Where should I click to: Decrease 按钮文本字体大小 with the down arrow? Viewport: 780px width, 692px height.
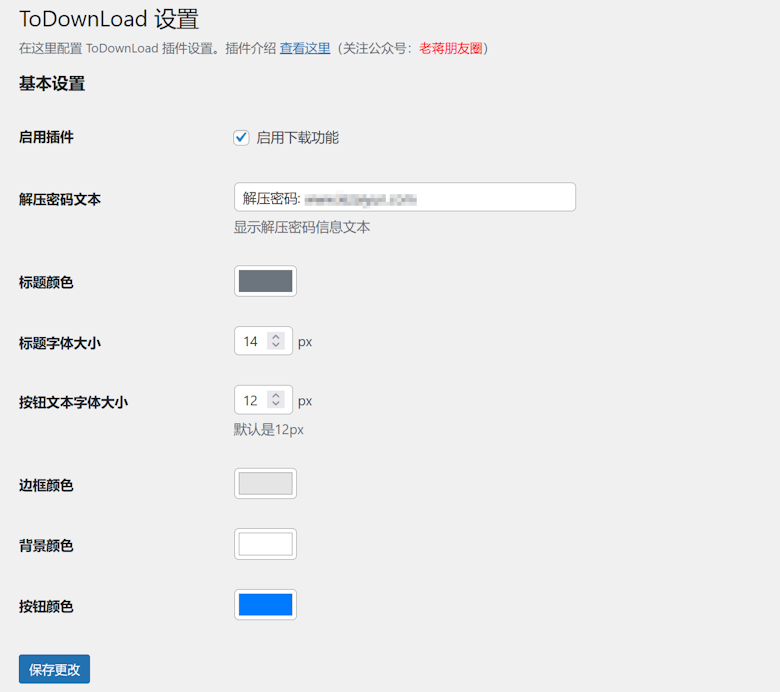click(276, 403)
